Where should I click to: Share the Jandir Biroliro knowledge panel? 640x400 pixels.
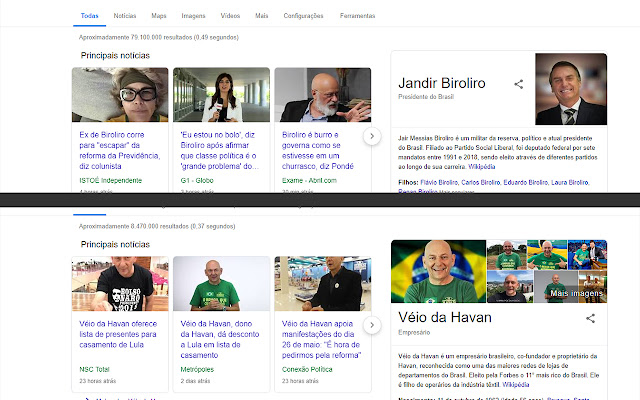click(518, 84)
